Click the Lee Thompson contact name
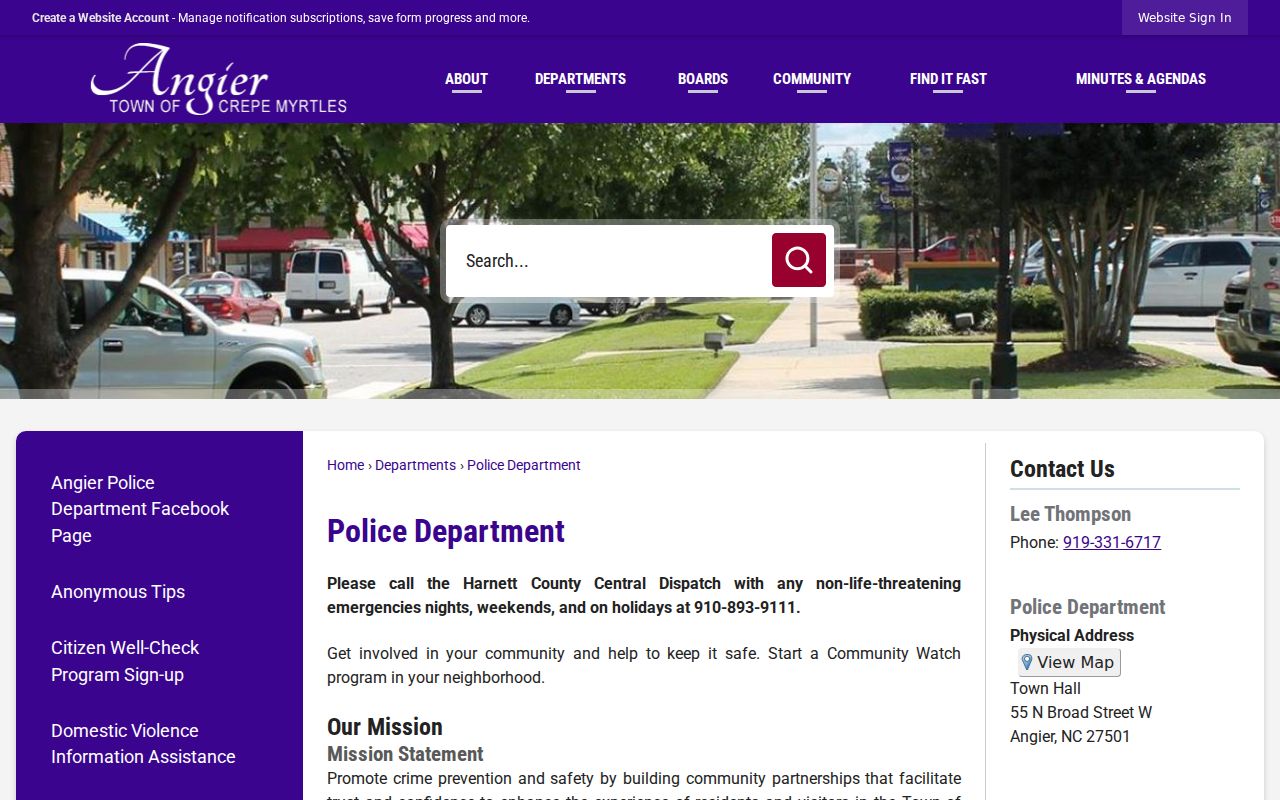The width and height of the screenshot is (1280, 800). [1070, 514]
